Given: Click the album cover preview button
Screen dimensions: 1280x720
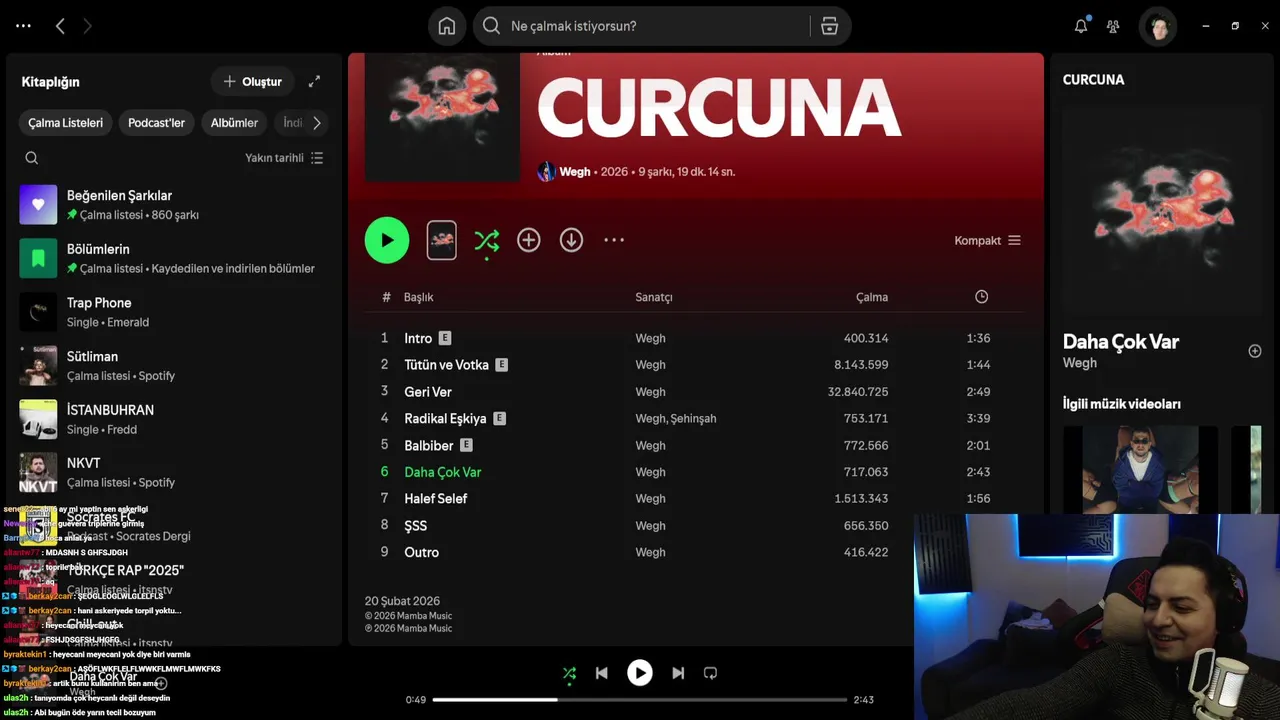Looking at the screenshot, I should click(442, 240).
